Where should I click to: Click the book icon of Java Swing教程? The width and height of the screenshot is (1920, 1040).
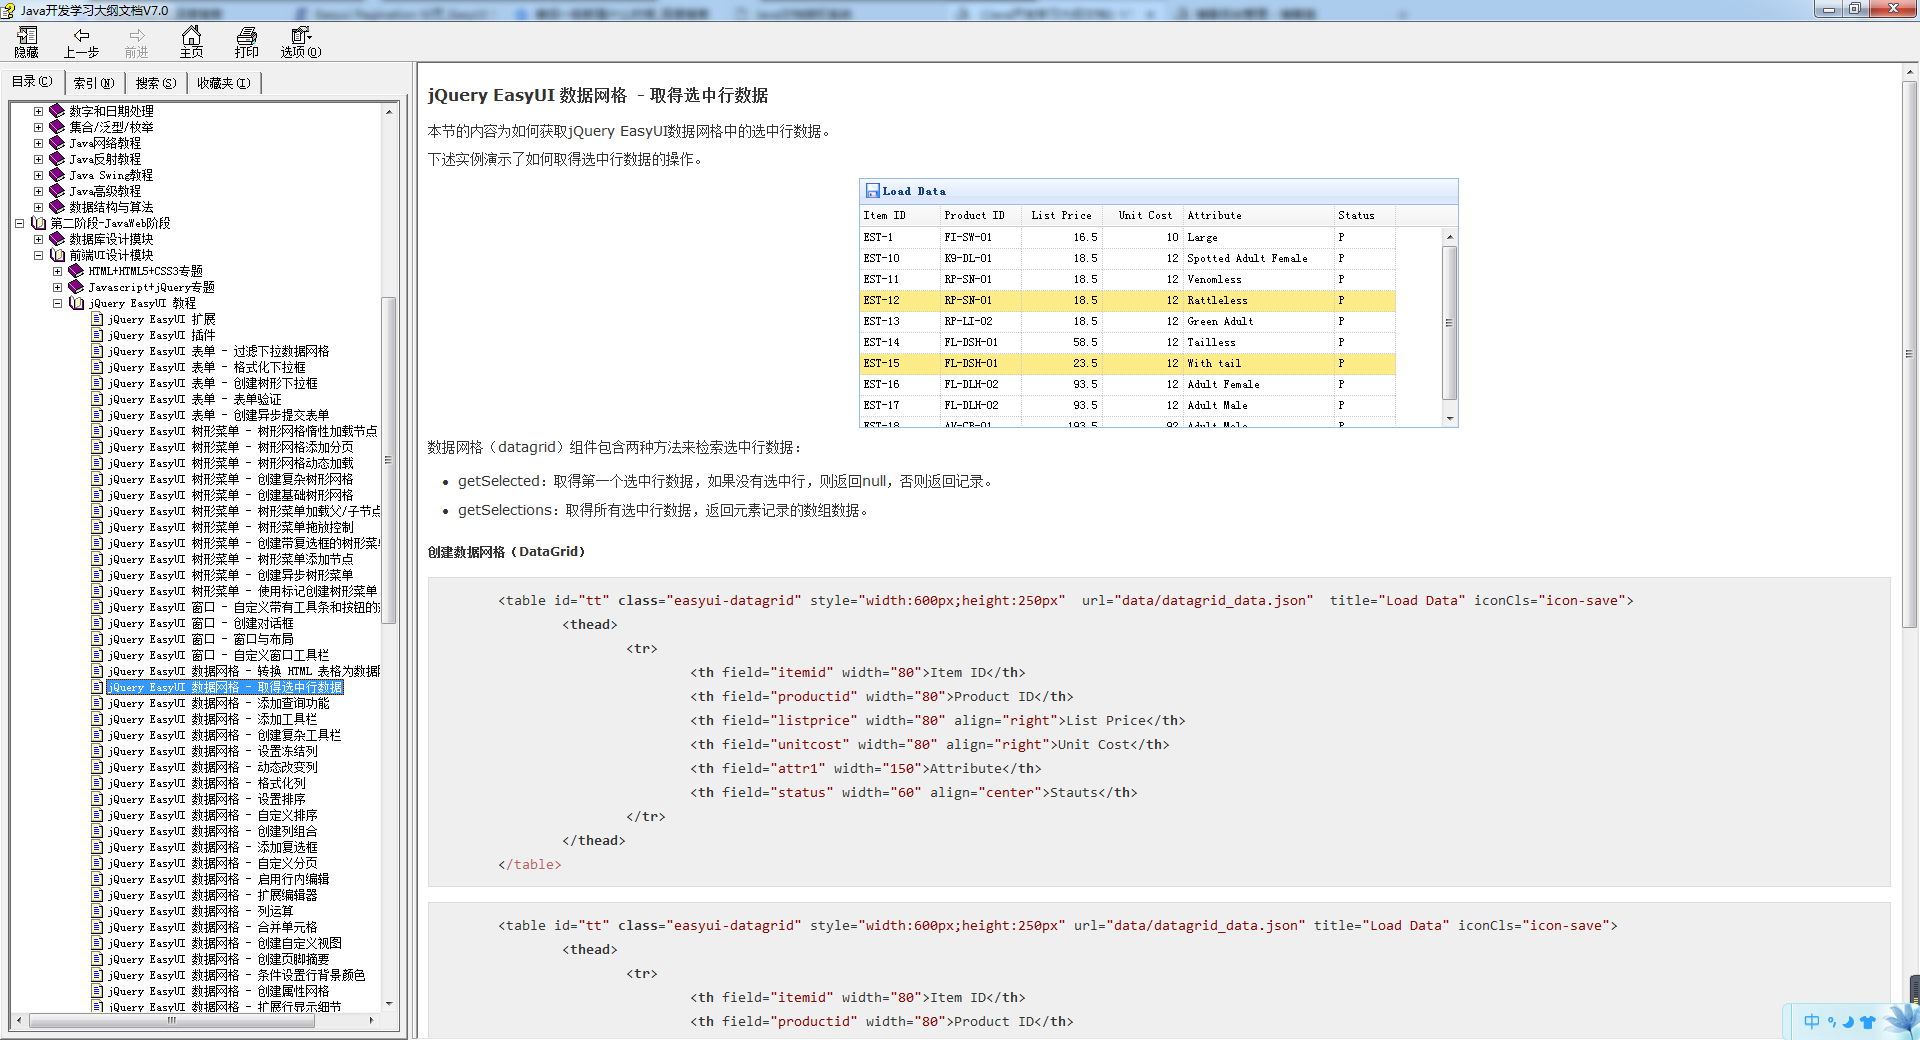click(57, 175)
